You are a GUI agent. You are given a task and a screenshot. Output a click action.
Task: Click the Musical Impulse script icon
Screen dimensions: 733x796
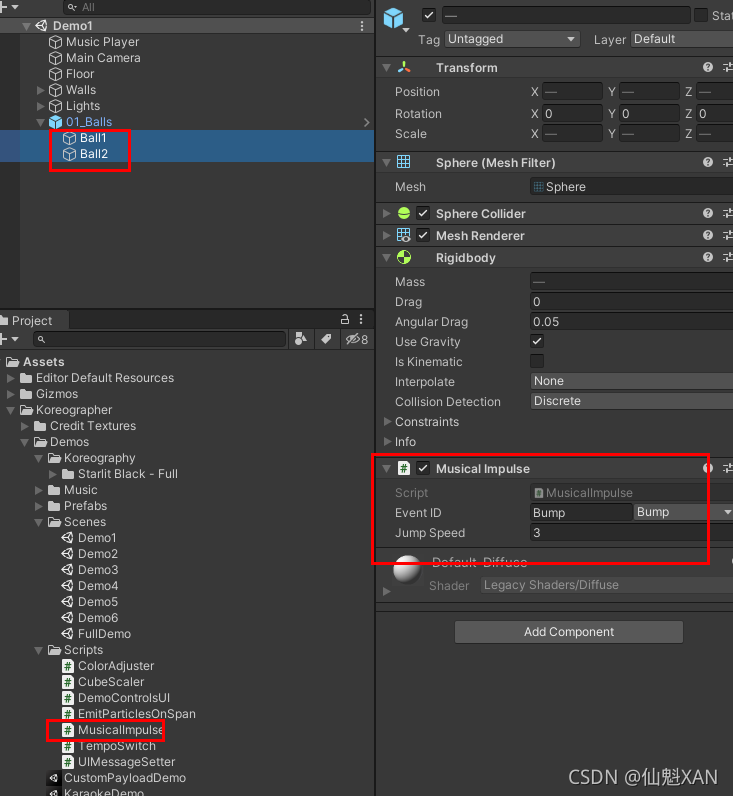[x=404, y=468]
